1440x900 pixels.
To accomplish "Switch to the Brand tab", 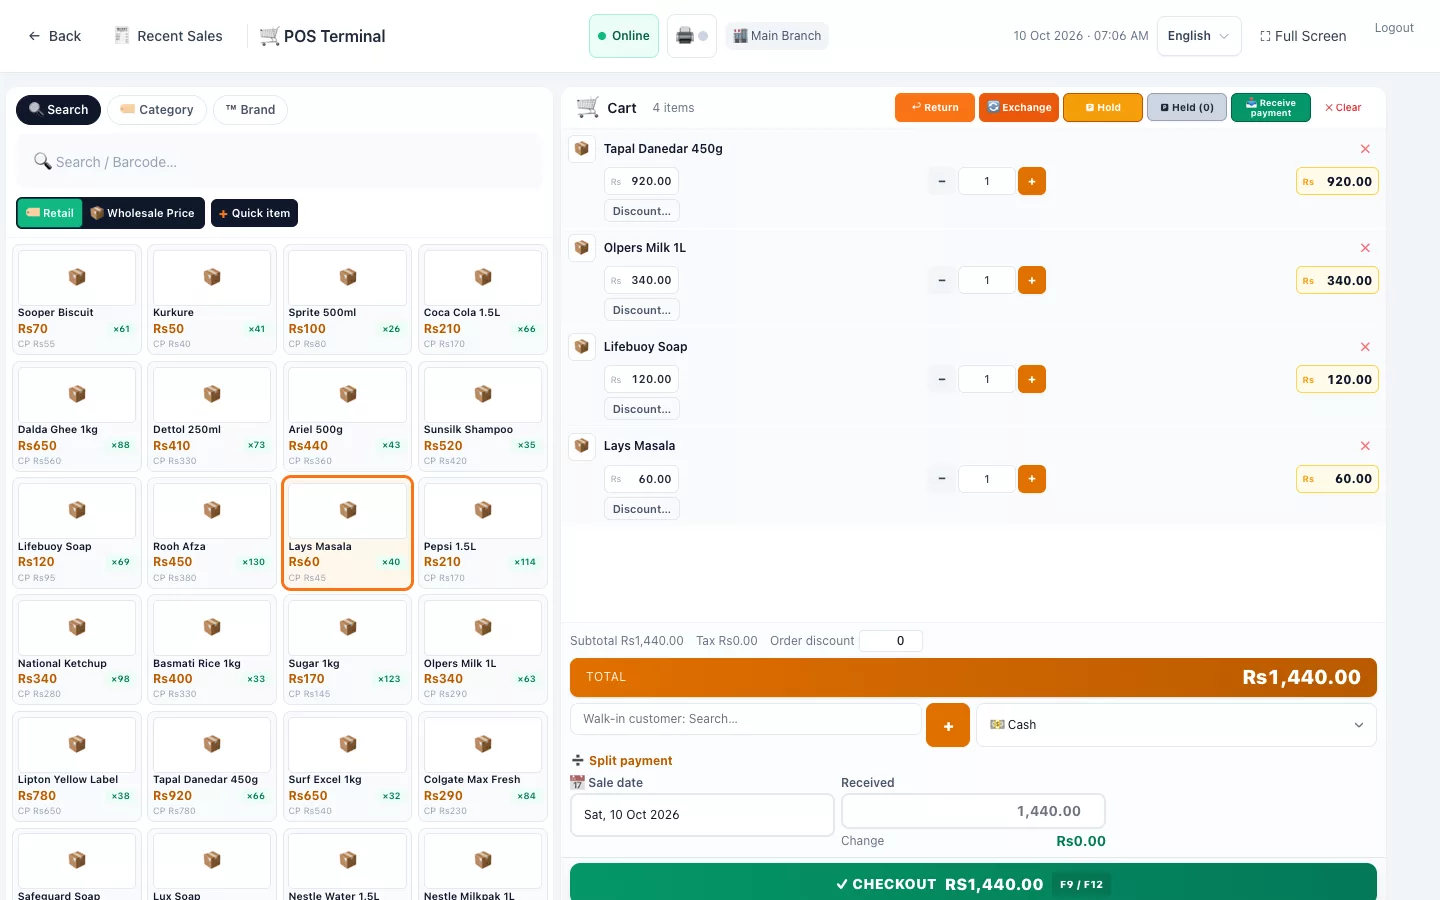I will click(x=250, y=110).
